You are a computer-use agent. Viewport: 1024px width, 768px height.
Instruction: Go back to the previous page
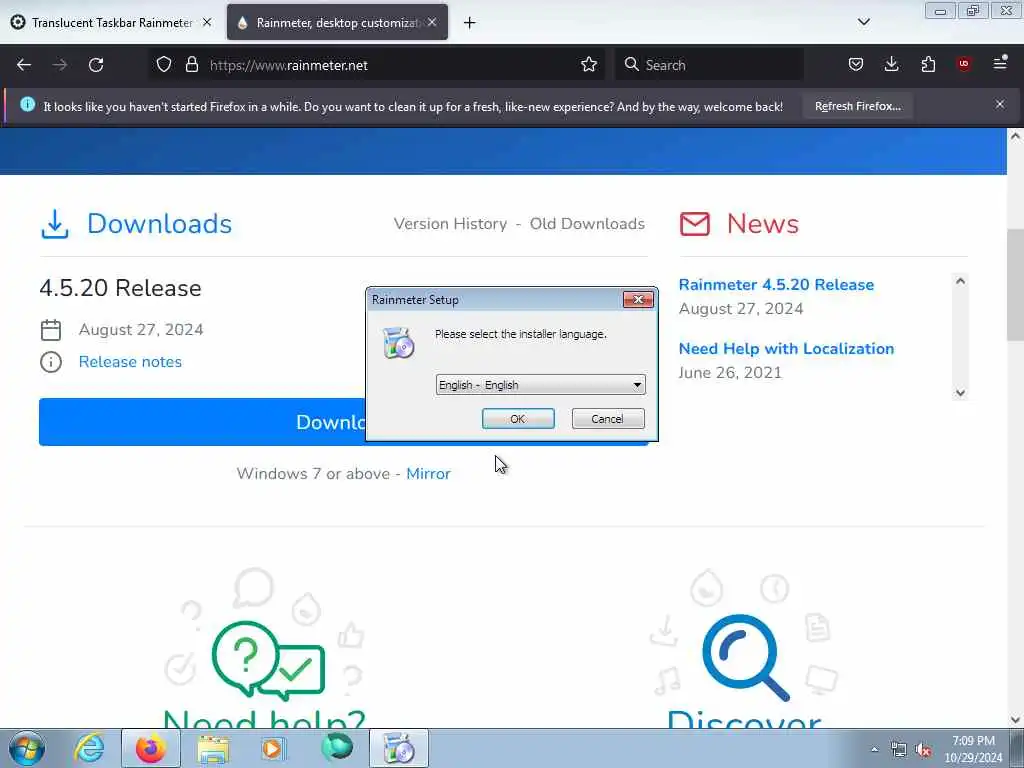(x=24, y=65)
